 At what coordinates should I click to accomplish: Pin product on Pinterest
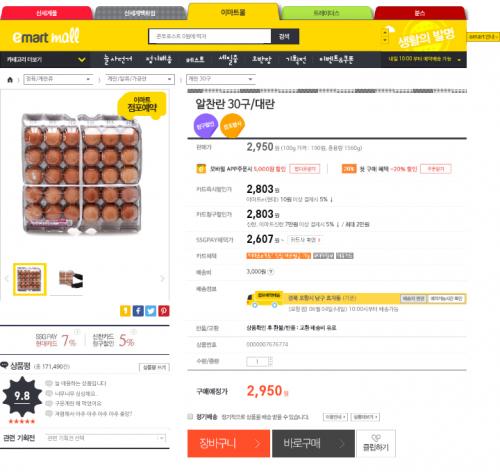coord(164,311)
